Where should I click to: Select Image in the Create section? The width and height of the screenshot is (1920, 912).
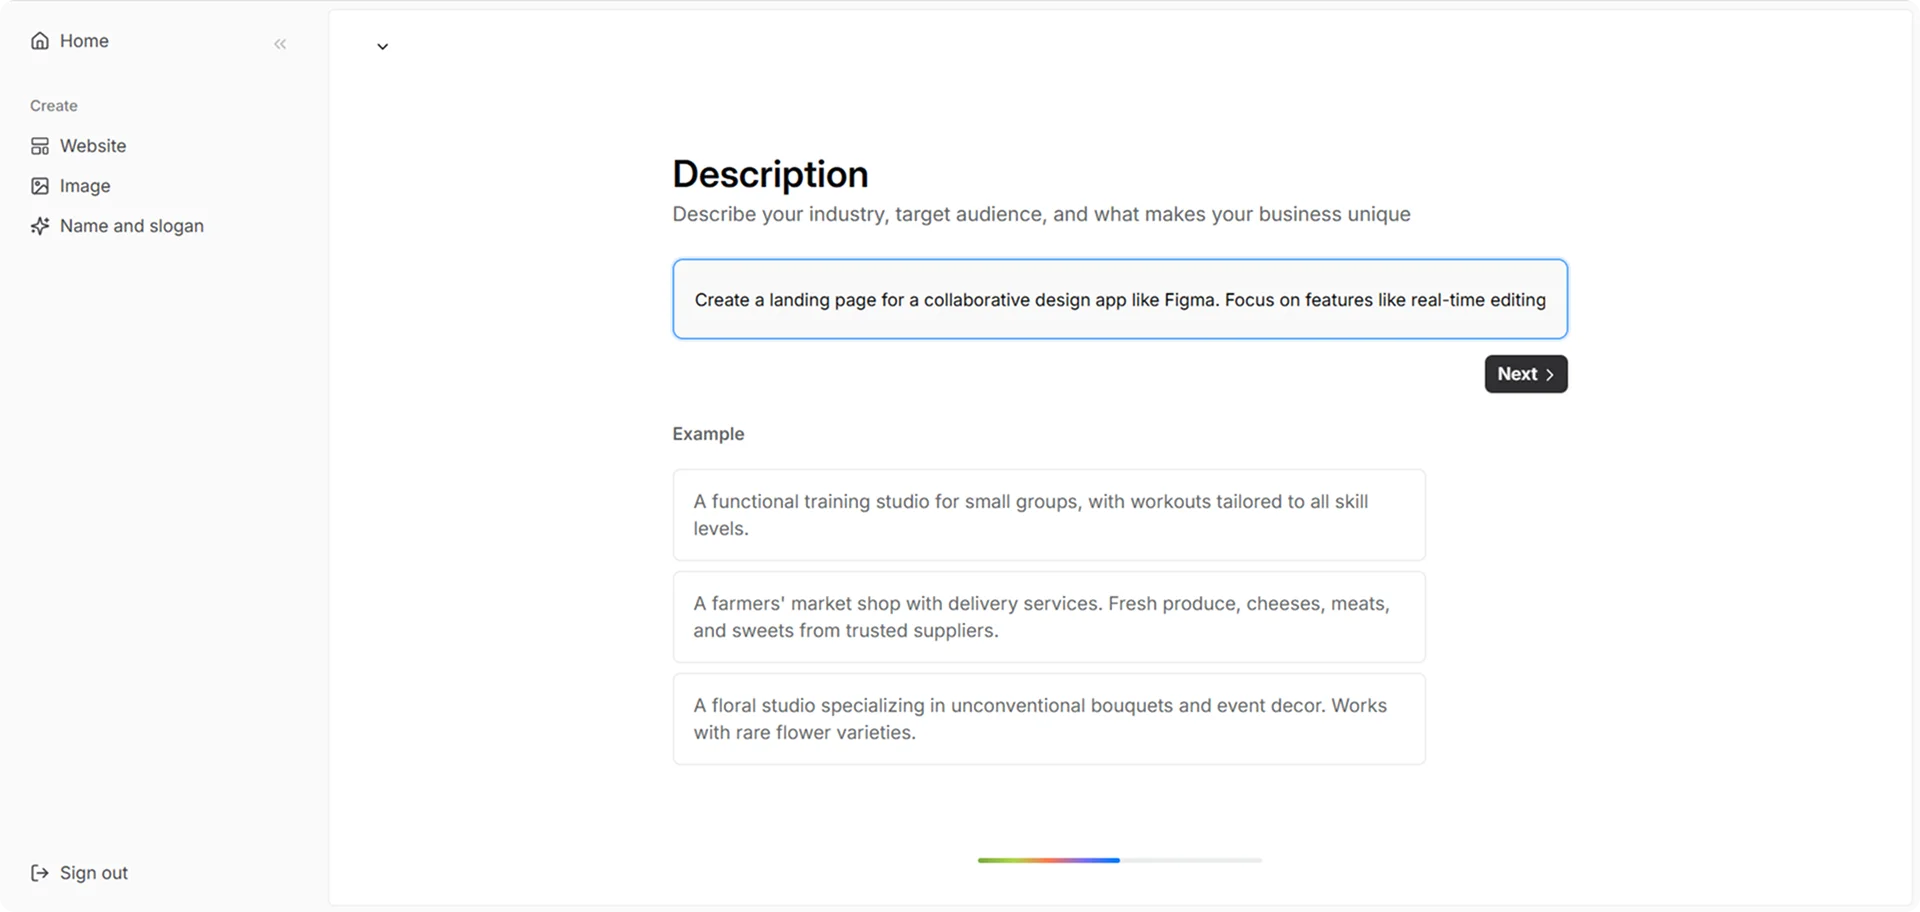tap(71, 186)
